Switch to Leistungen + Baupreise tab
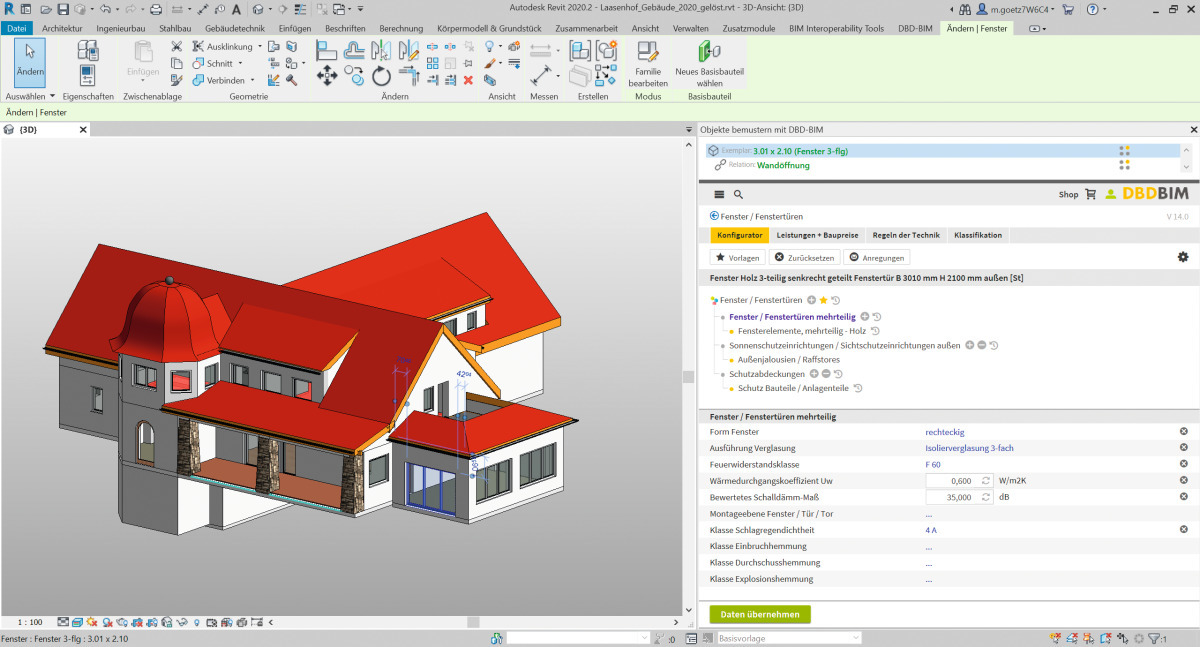Screen dimensions: 1200x647 (x=818, y=235)
